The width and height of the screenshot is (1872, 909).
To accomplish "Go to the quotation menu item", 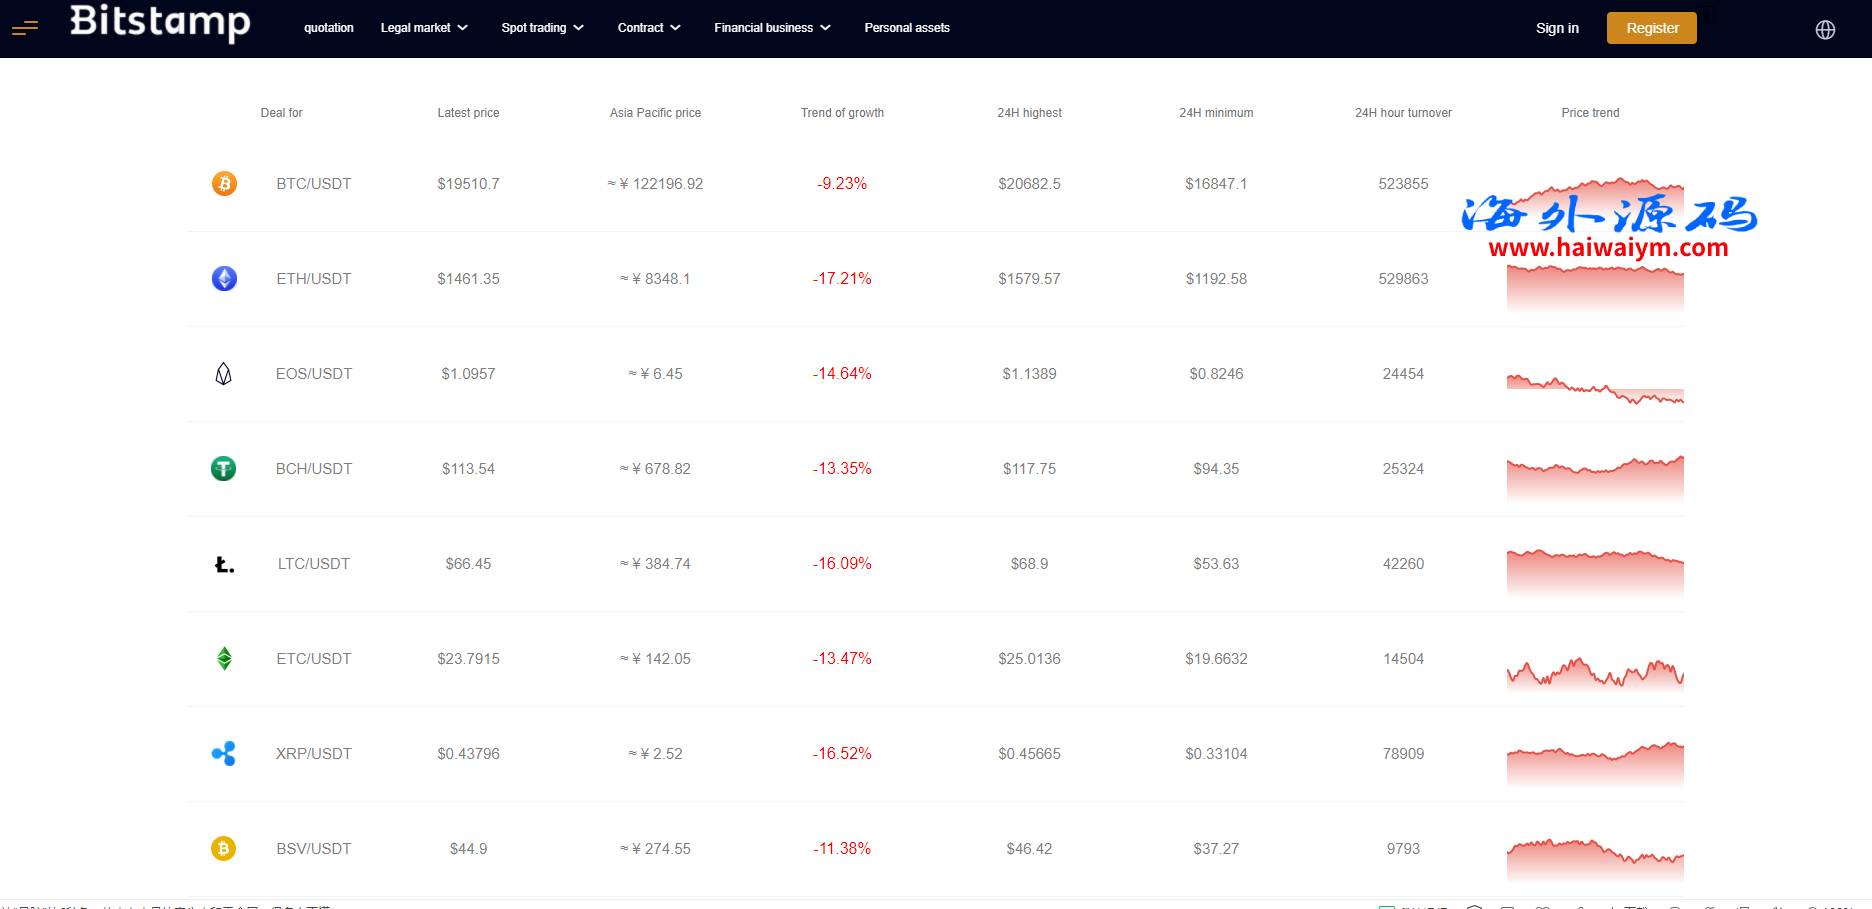I will pyautogui.click(x=329, y=28).
